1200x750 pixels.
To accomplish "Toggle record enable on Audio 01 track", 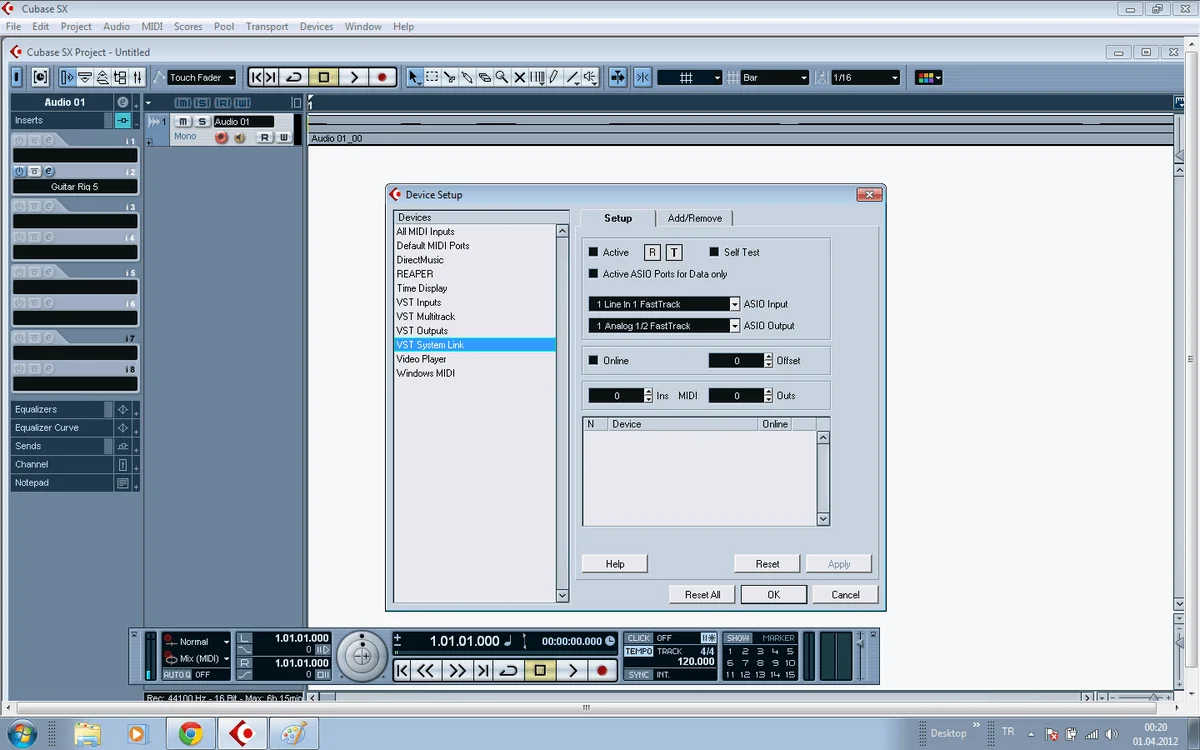I will coord(221,137).
